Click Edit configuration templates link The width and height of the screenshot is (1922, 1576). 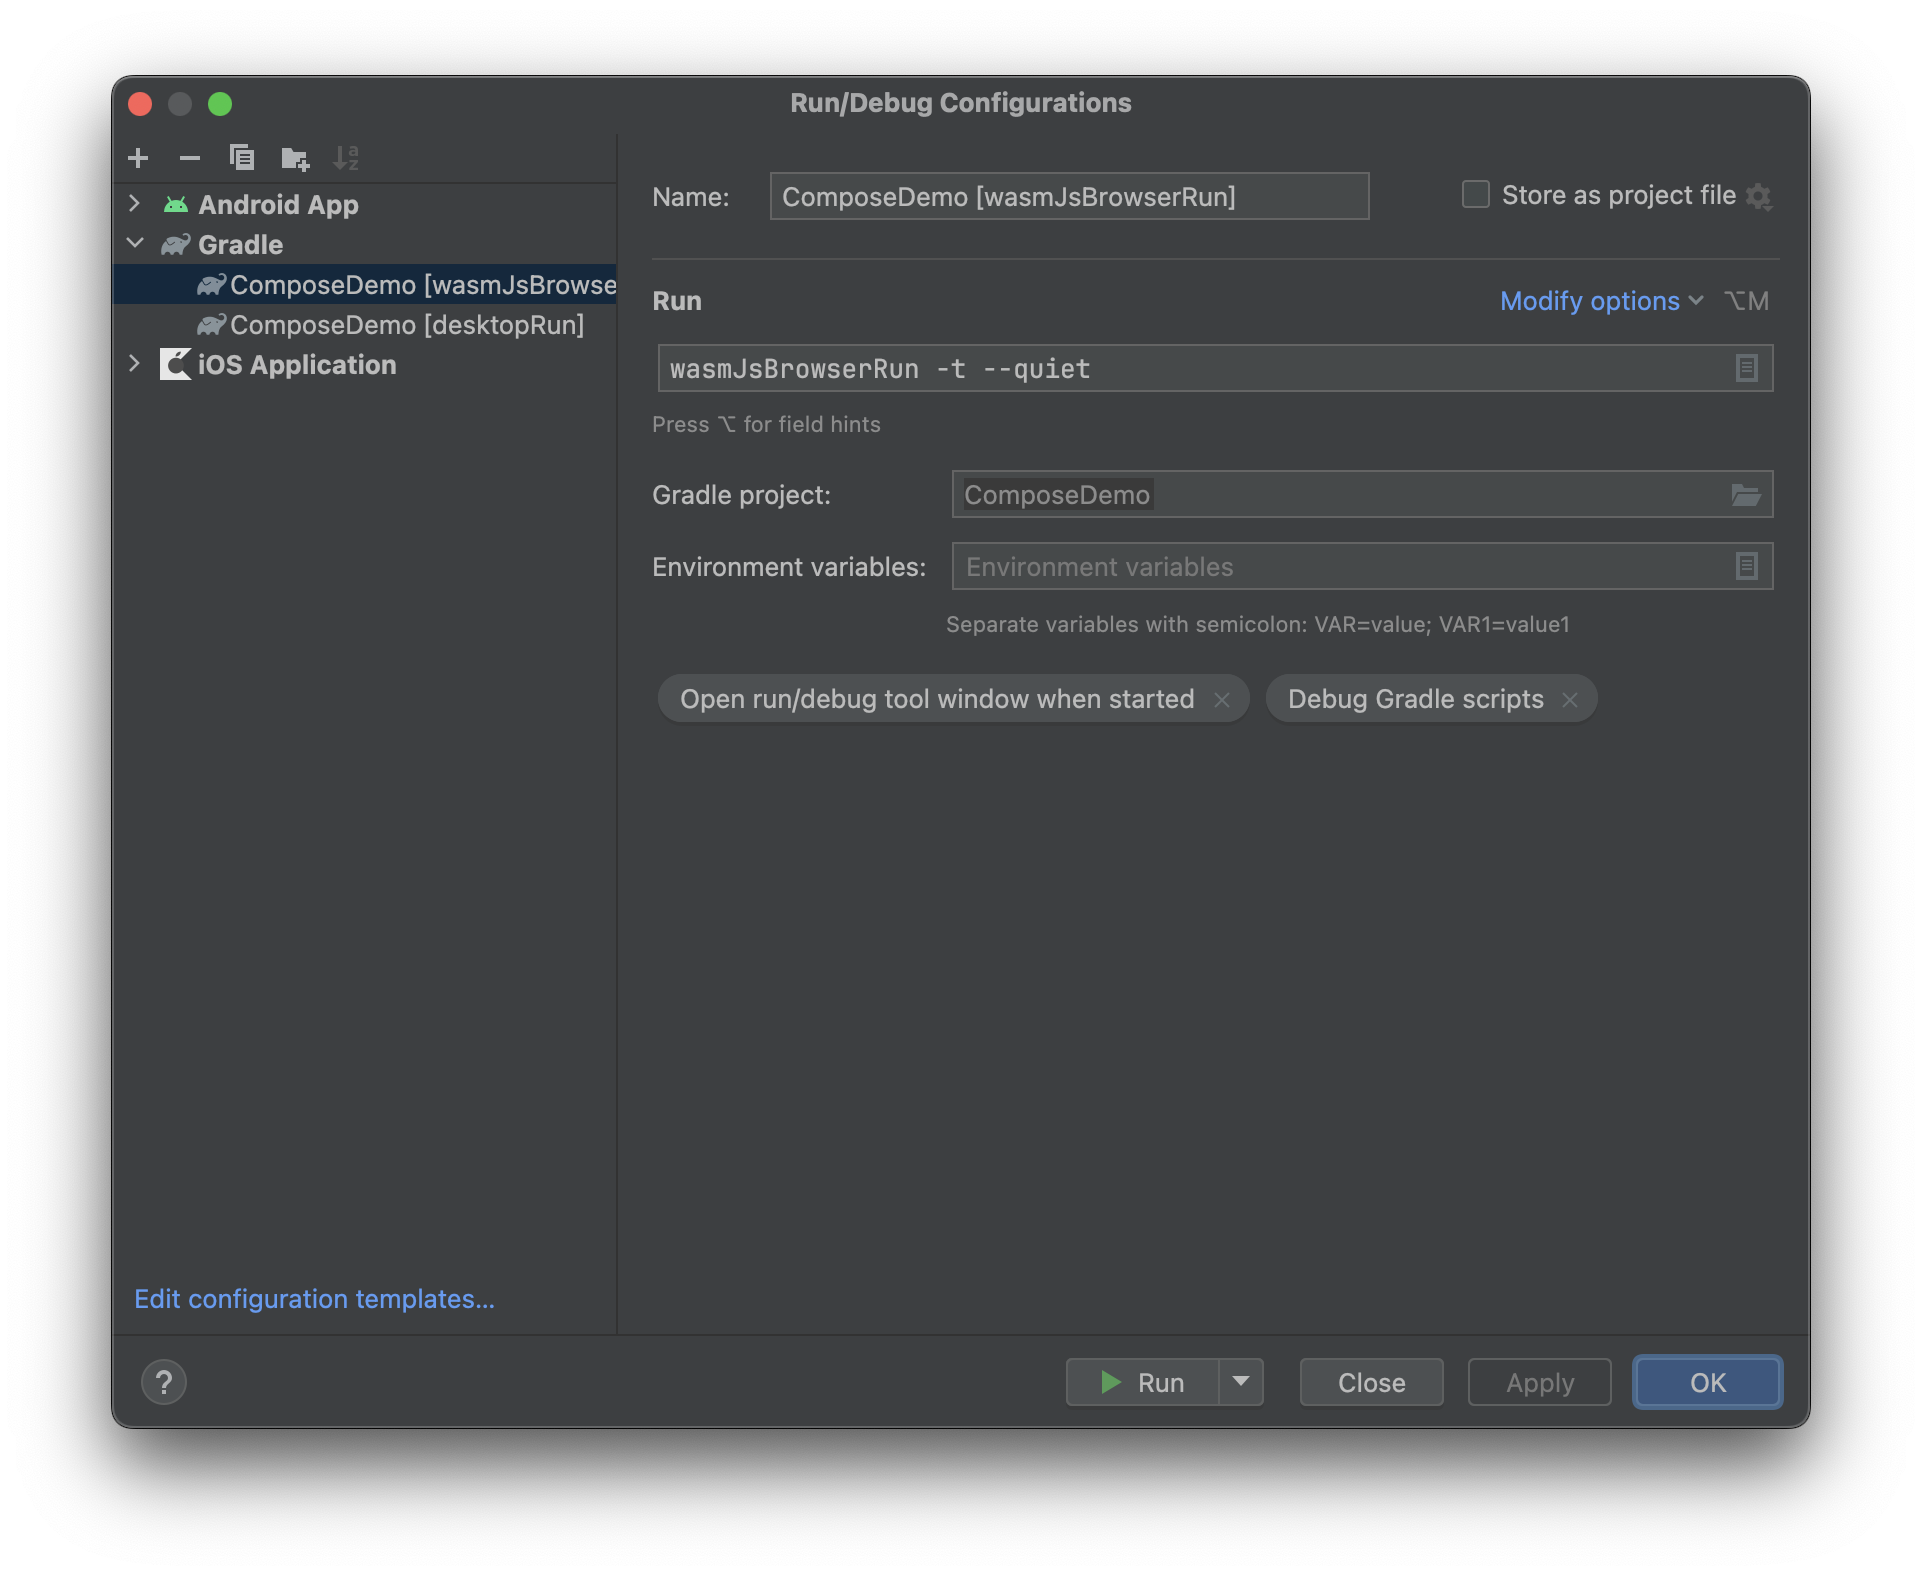314,1299
